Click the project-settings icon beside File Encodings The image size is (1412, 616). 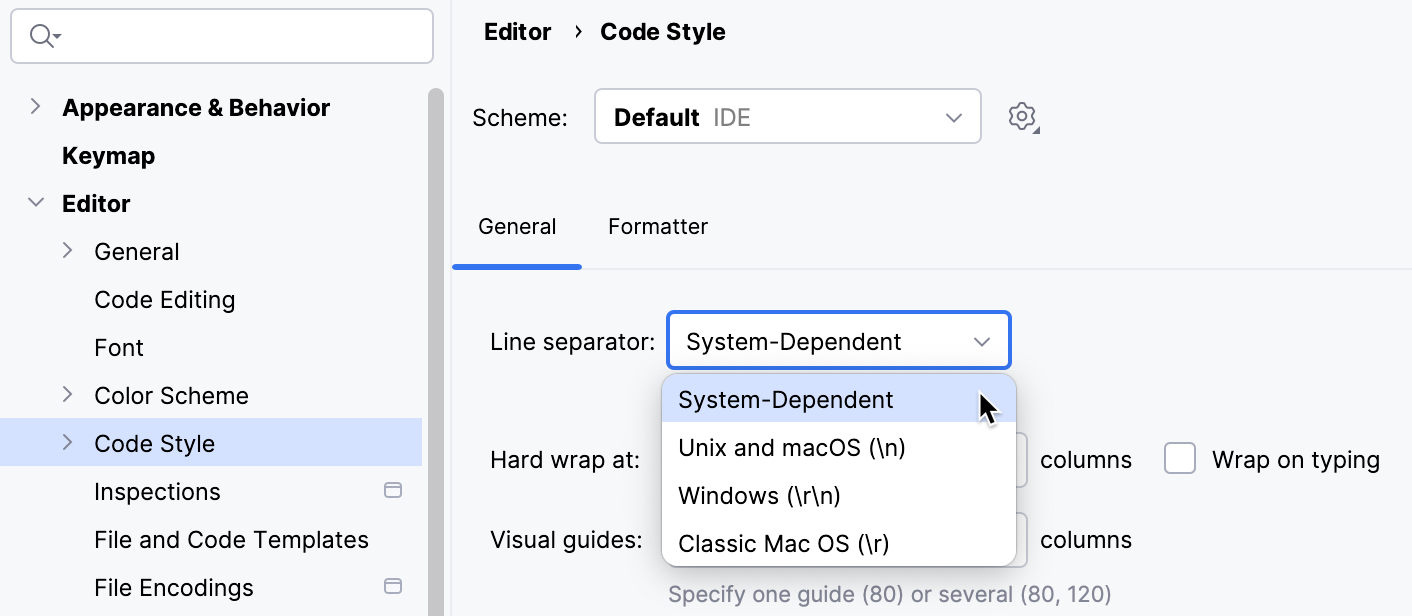point(393,586)
